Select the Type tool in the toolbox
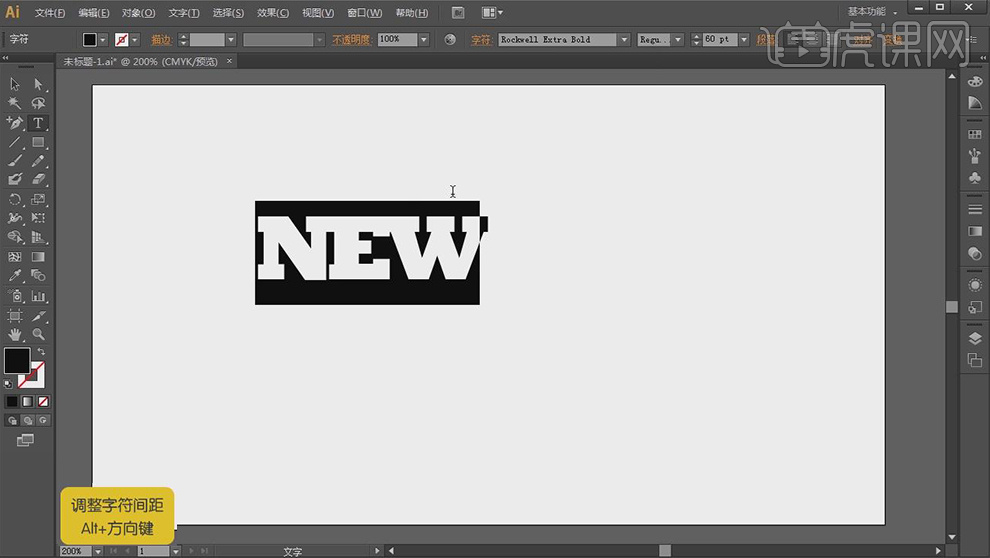Viewport: 990px width, 558px height. (x=38, y=123)
